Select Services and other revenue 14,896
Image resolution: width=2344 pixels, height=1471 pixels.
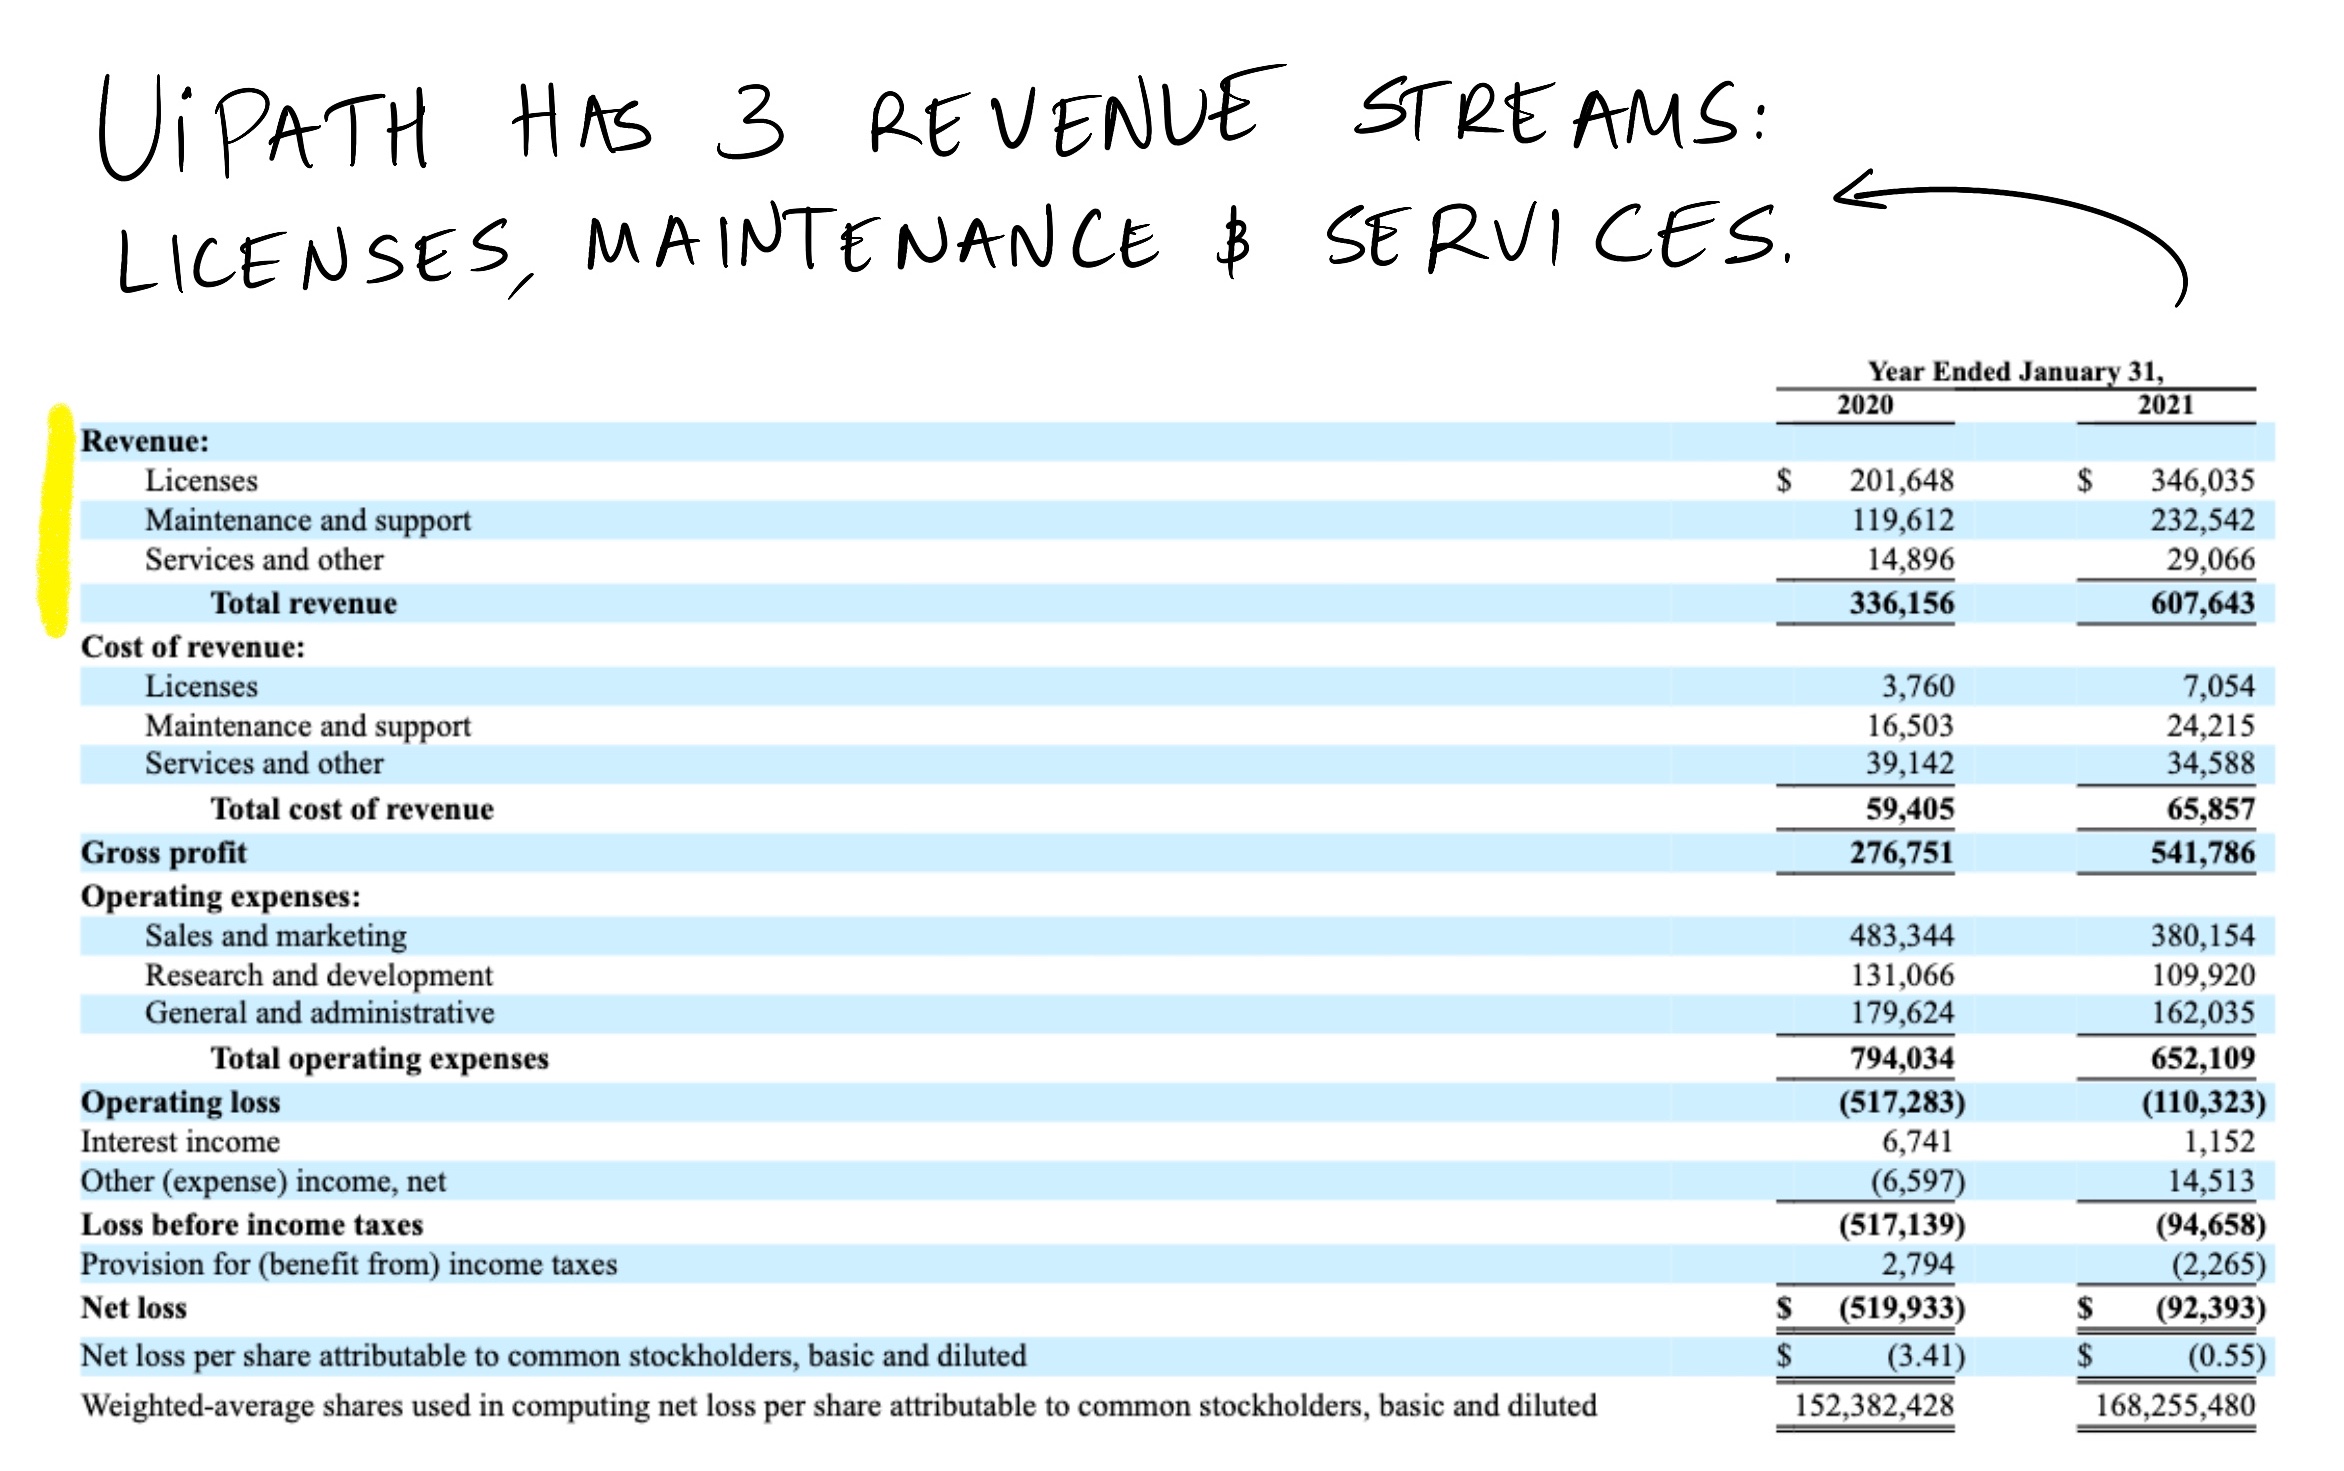click(x=1910, y=560)
